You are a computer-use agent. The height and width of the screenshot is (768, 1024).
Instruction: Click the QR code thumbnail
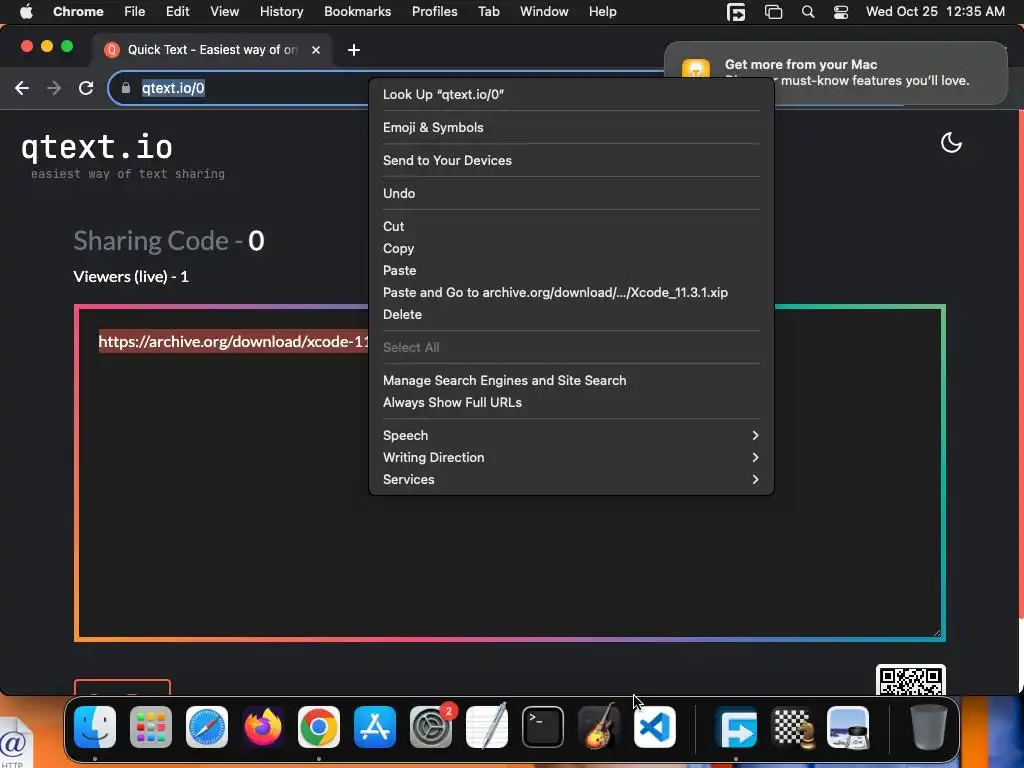coord(910,680)
